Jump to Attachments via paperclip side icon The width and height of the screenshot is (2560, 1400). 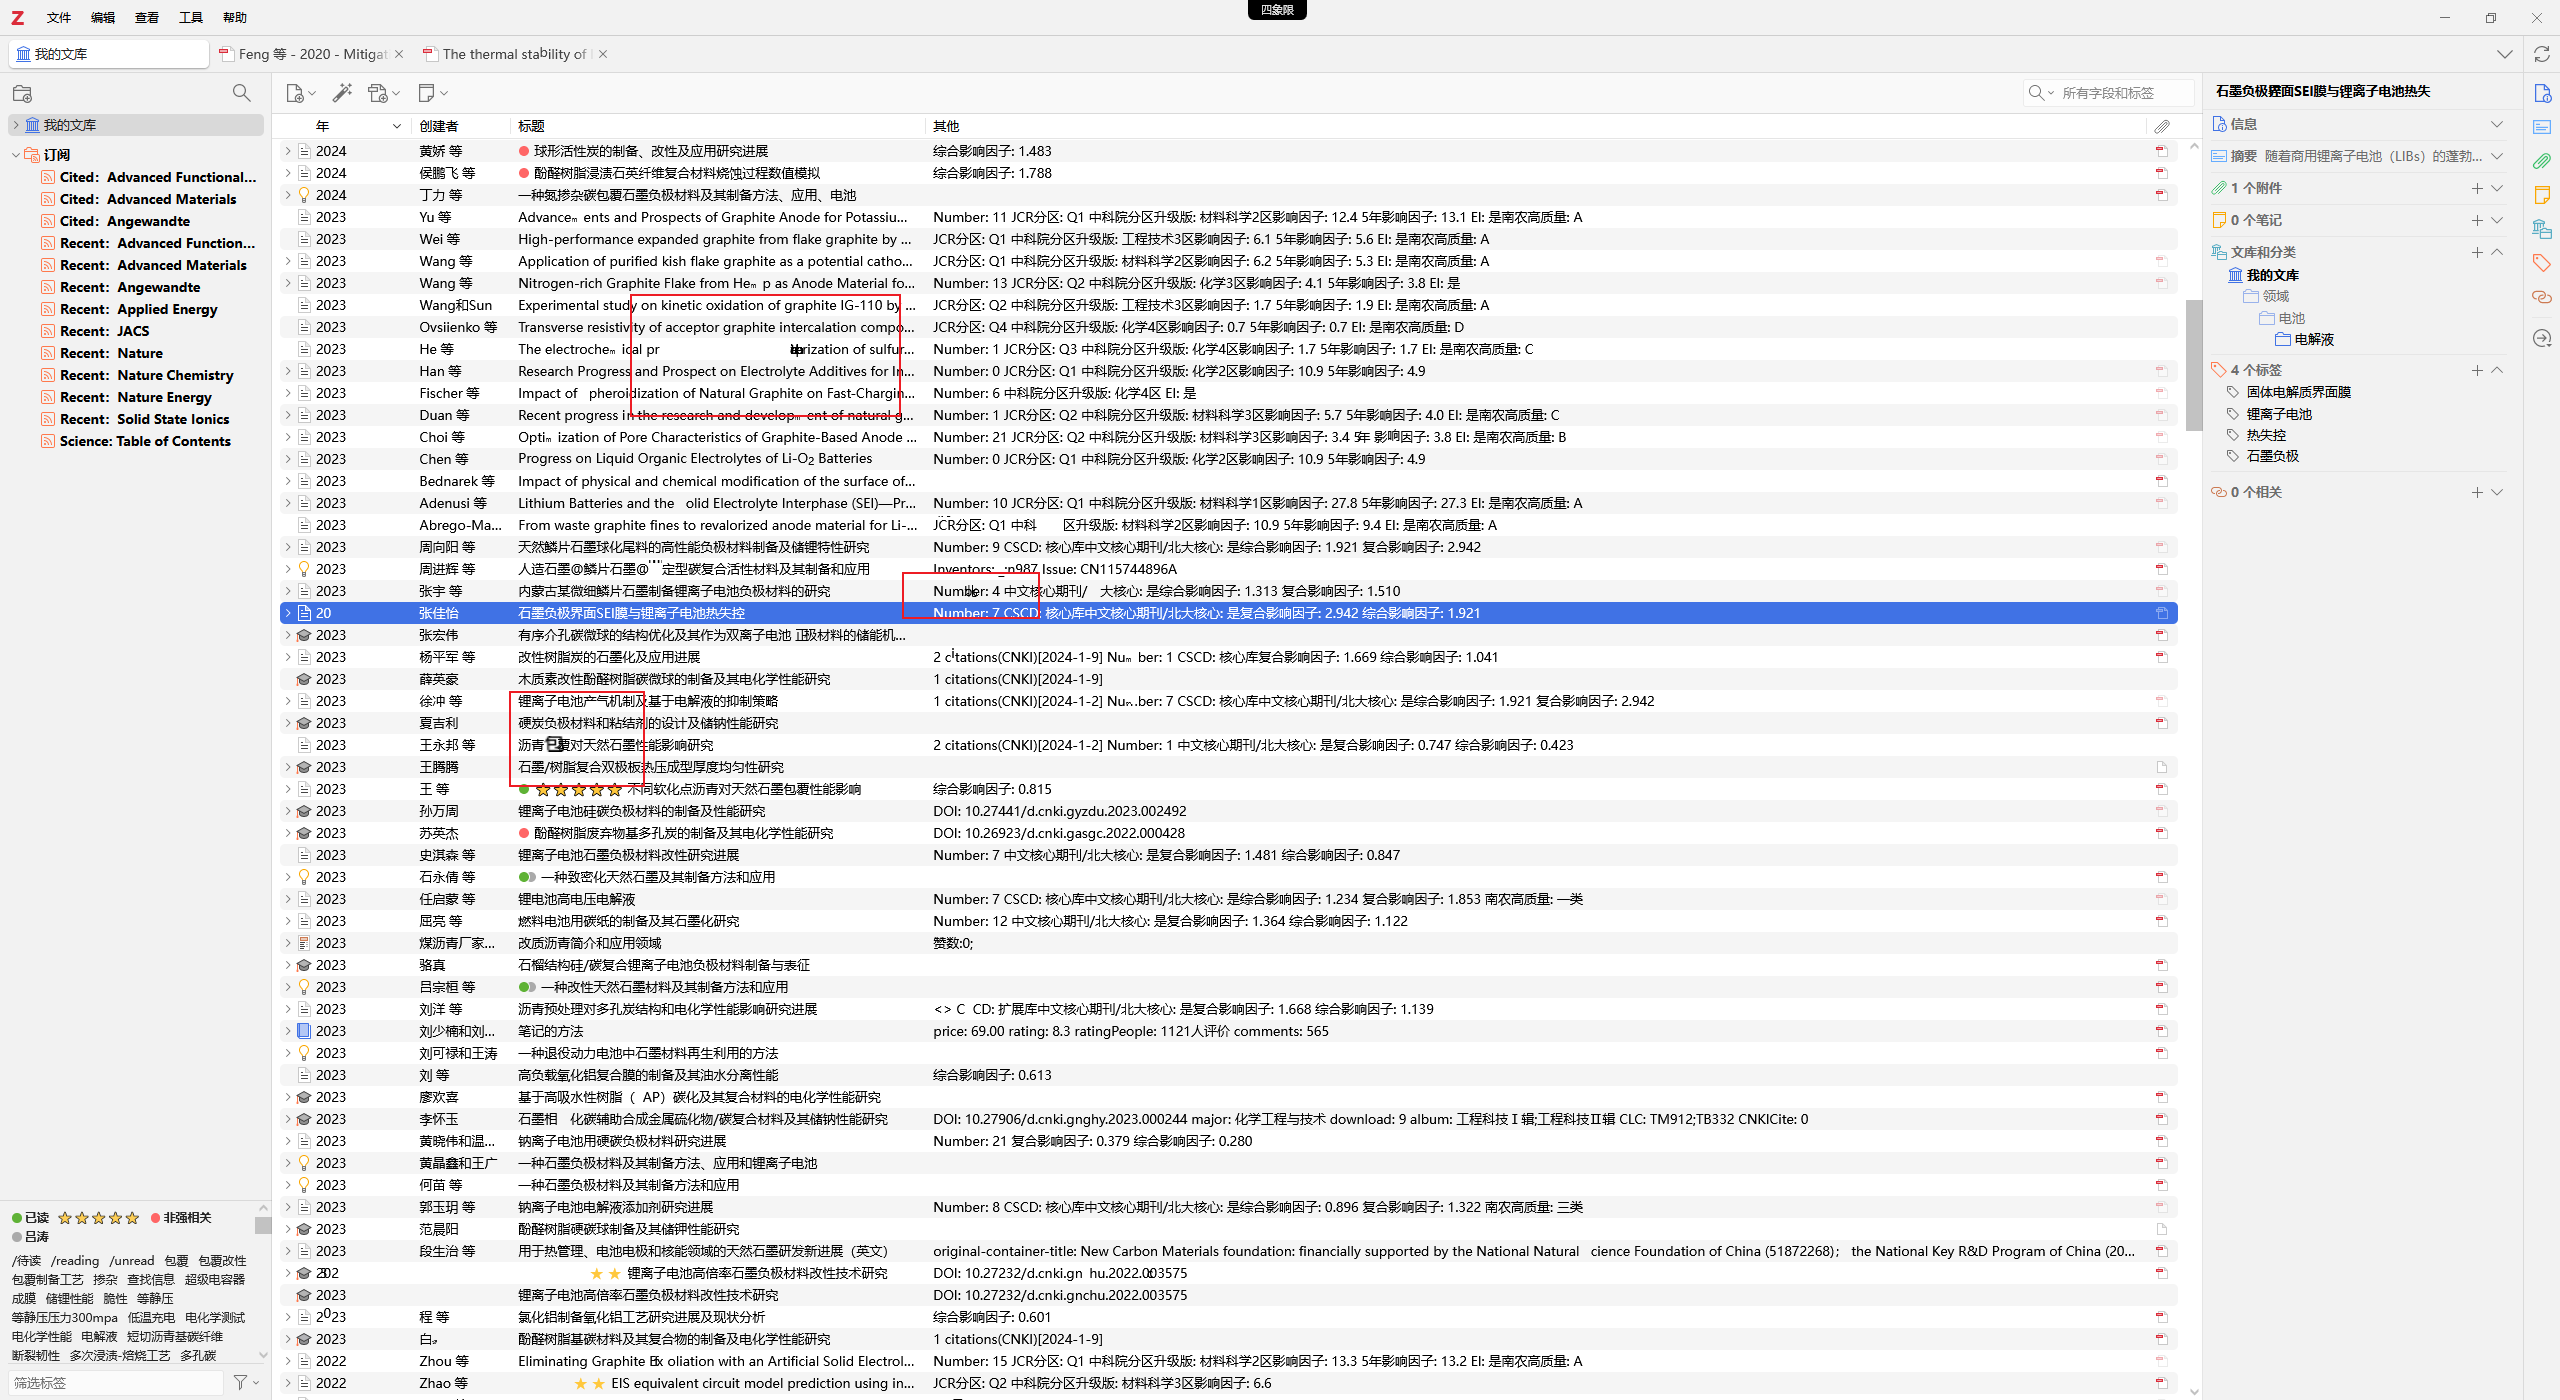2541,161
